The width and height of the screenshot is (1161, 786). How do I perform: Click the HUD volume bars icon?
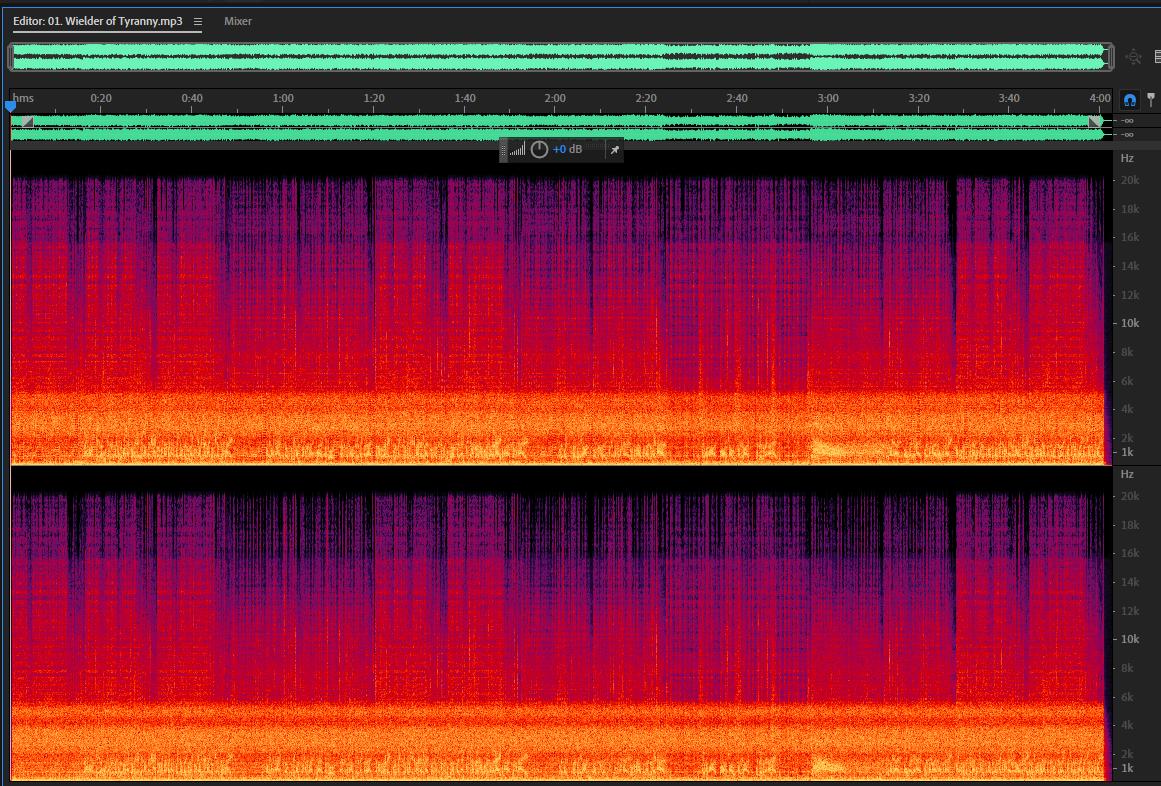click(x=518, y=150)
